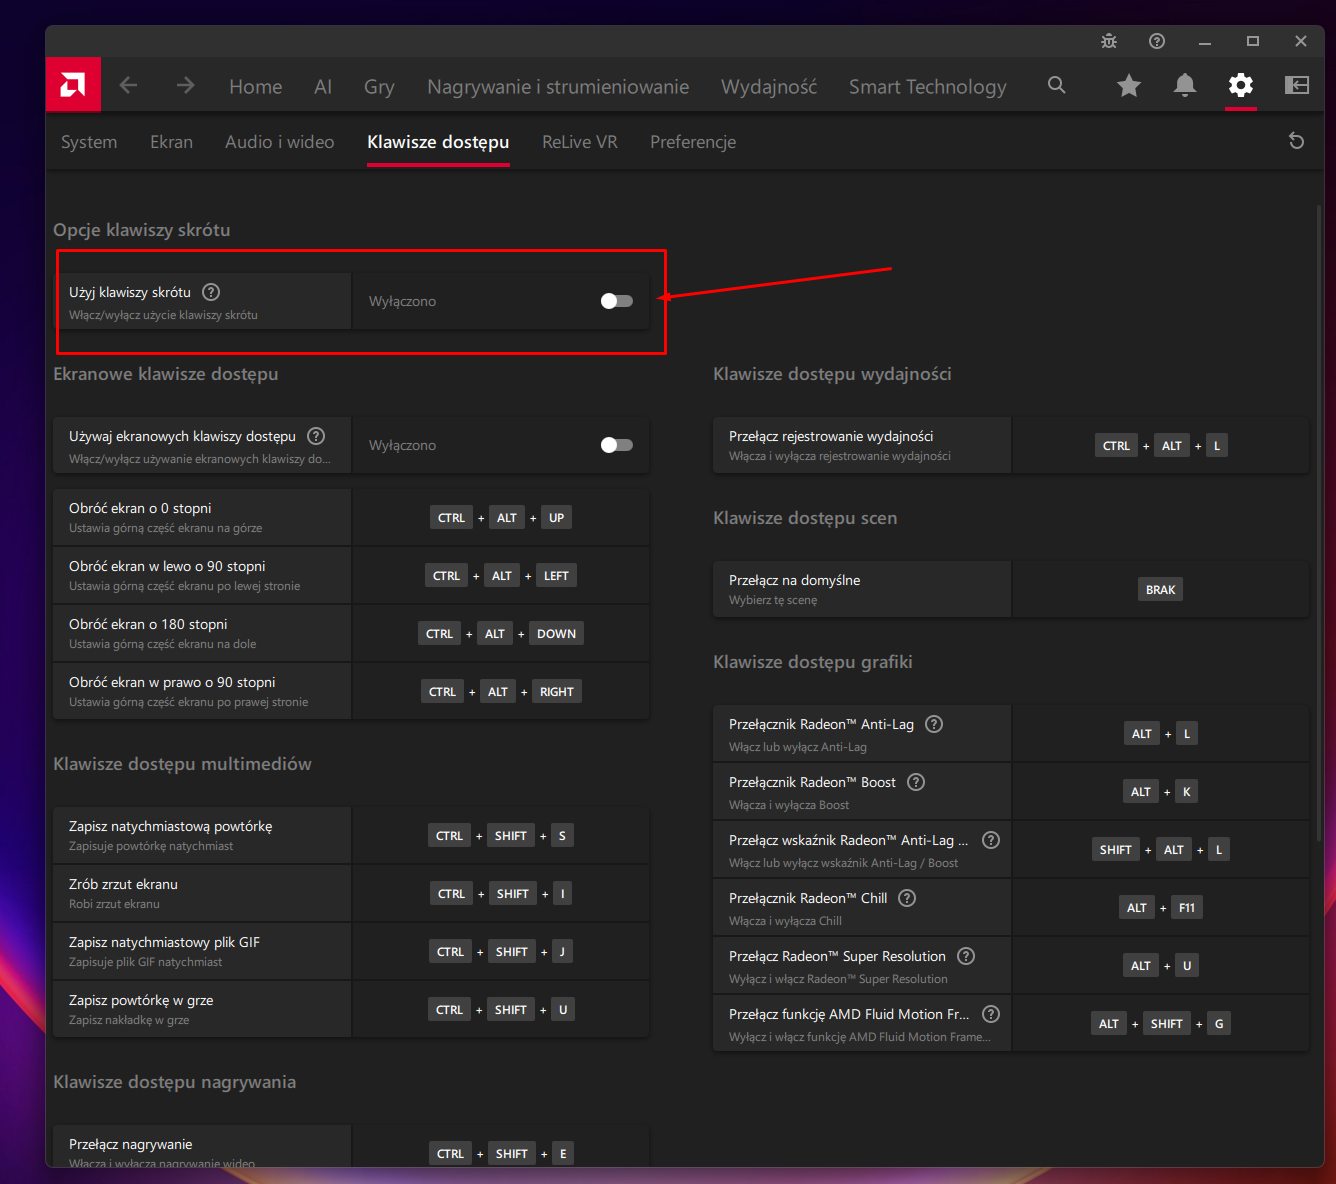Open notifications bell icon
Image resolution: width=1336 pixels, height=1184 pixels.
pos(1185,86)
